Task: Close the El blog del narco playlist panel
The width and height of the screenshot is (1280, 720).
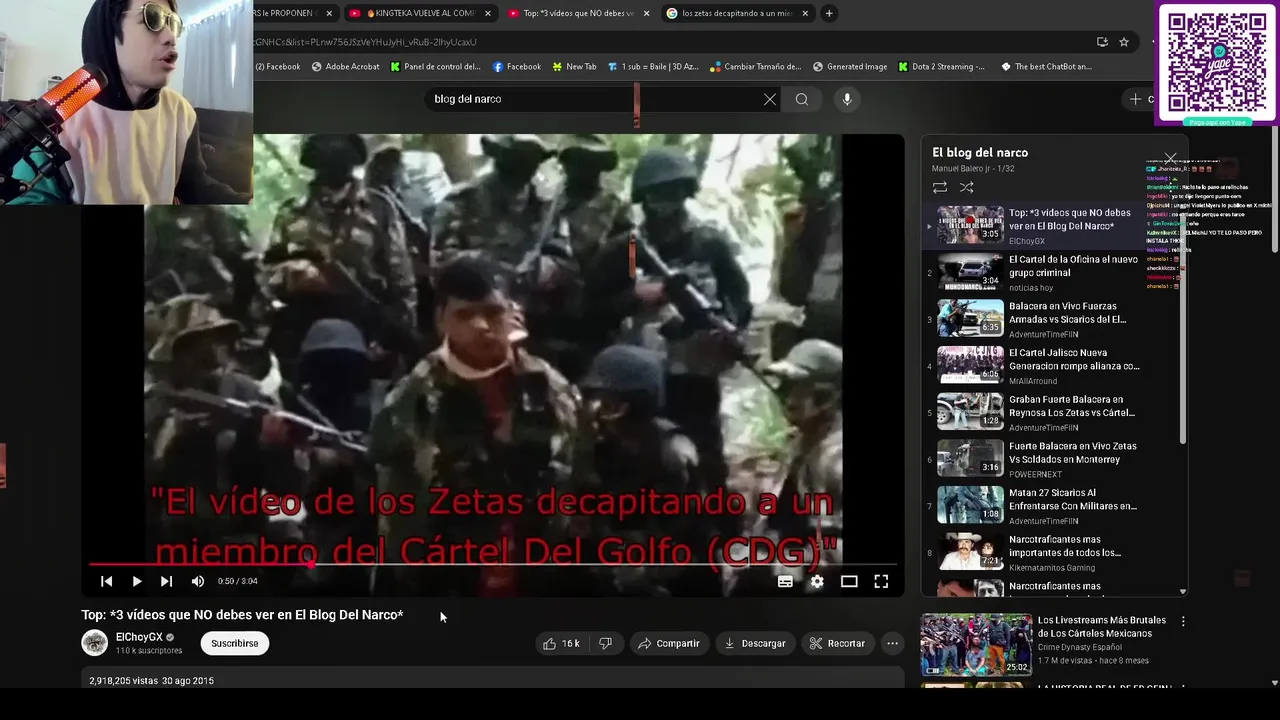Action: (x=1170, y=158)
